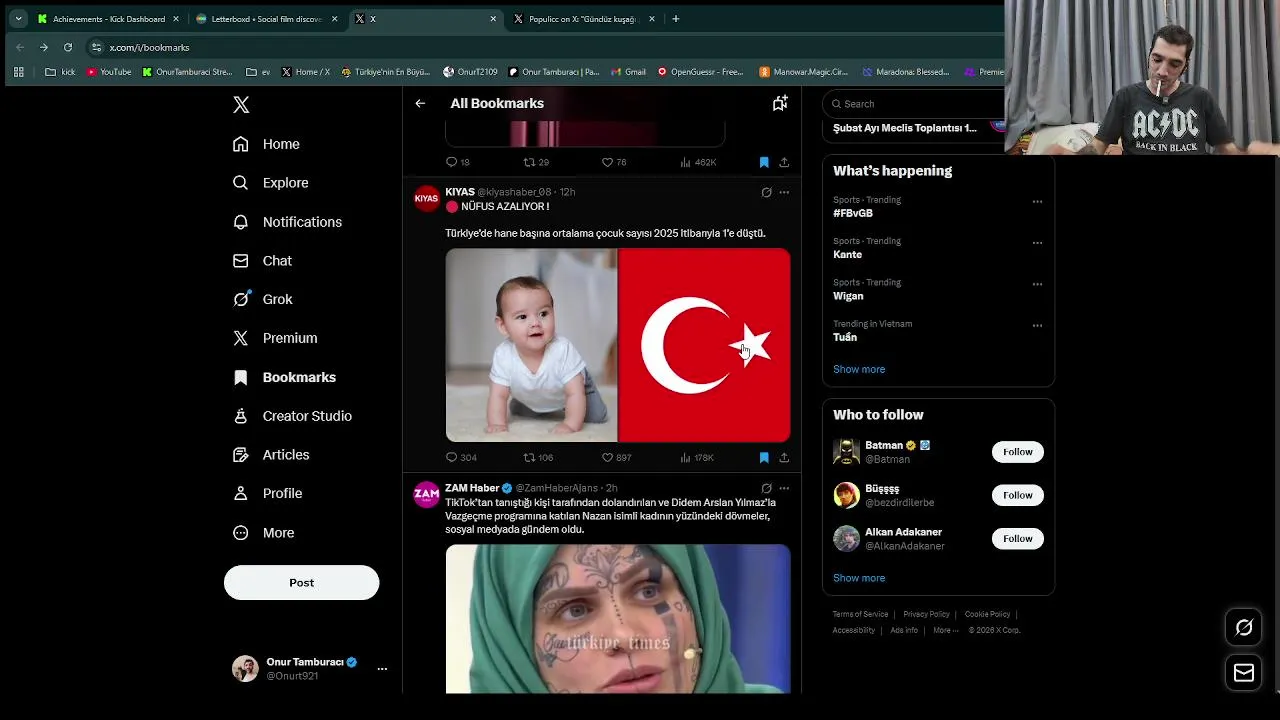1280x720 pixels.
Task: Open Gmail bookmark in bookmarks bar
Action: pyautogui.click(x=629, y=72)
